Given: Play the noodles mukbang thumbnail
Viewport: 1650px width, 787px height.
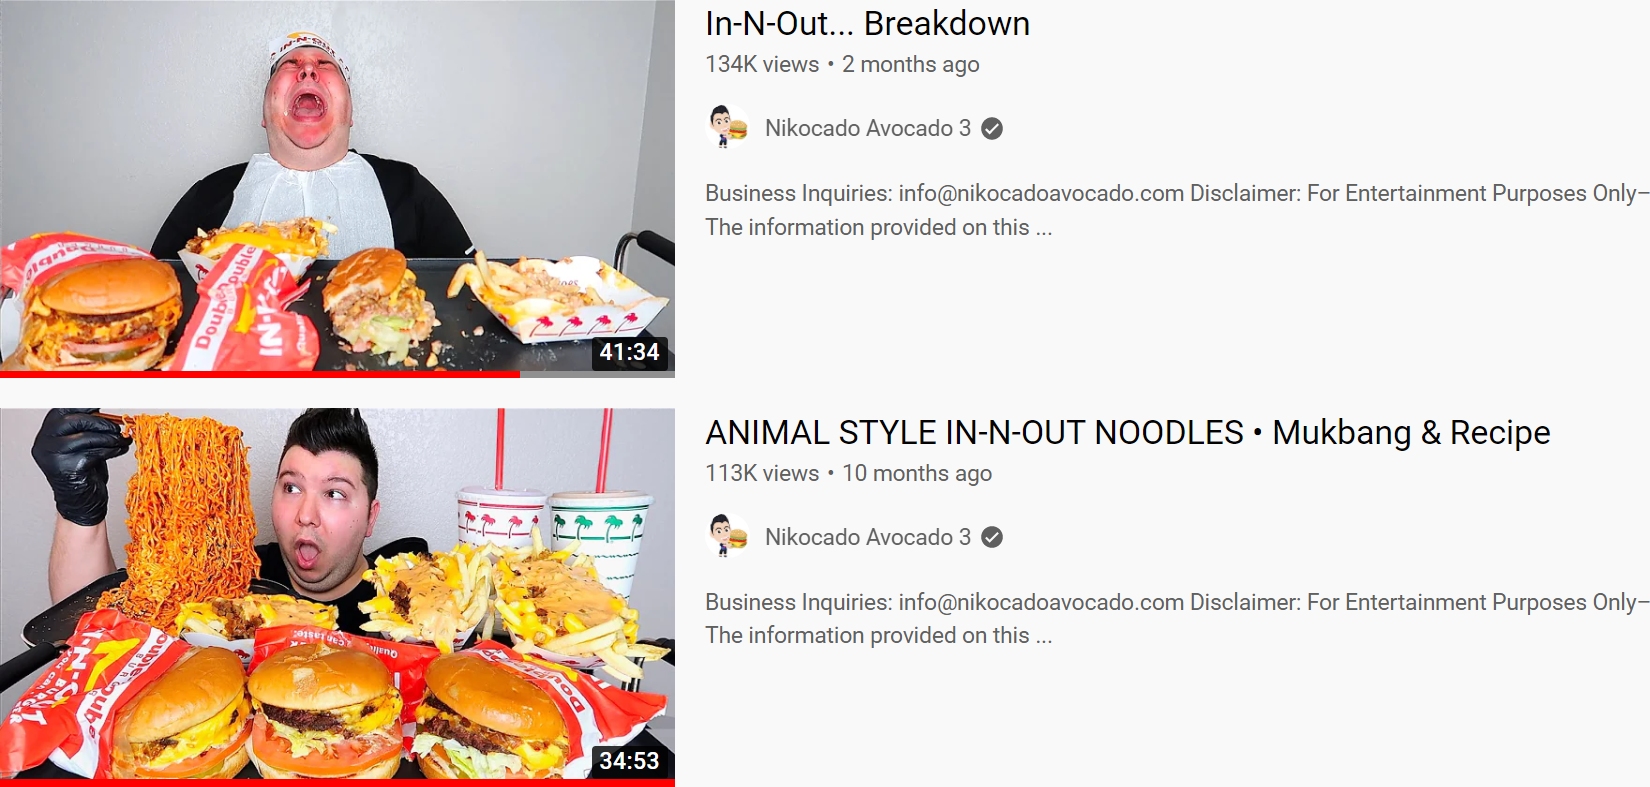Looking at the screenshot, I should click(337, 594).
